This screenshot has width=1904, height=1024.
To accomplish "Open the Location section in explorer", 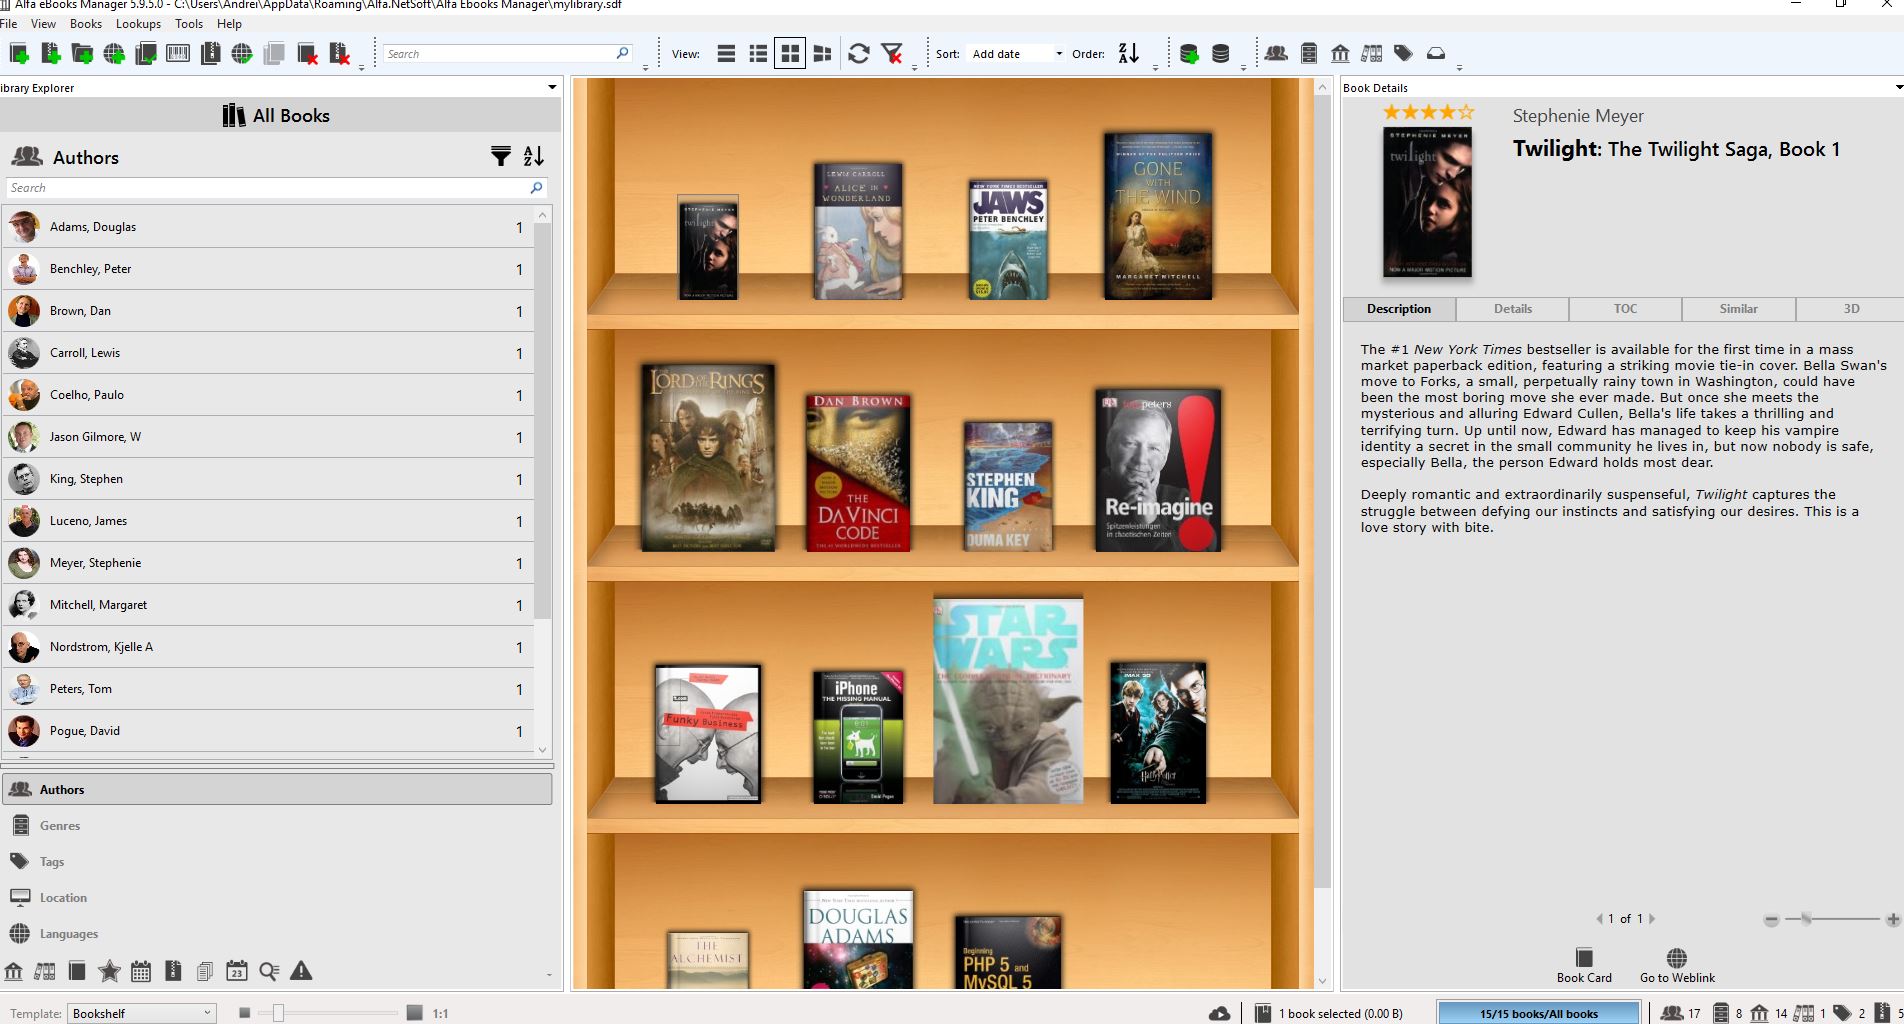I will pyautogui.click(x=277, y=898).
